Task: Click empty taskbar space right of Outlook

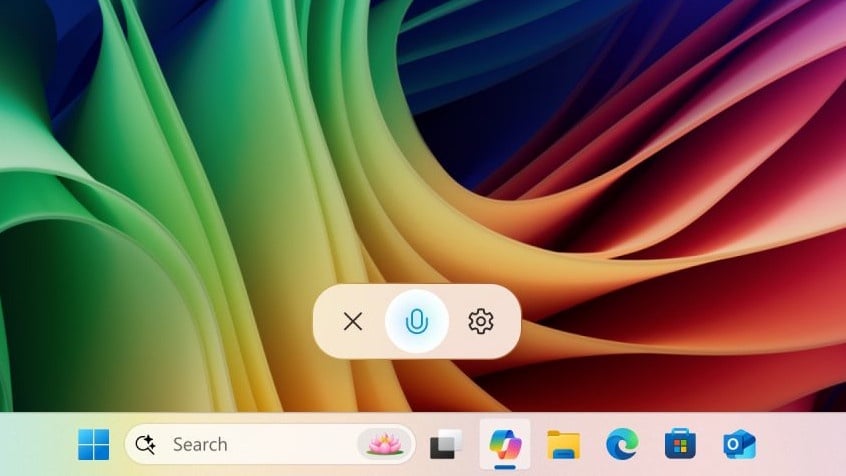Action: 800,444
